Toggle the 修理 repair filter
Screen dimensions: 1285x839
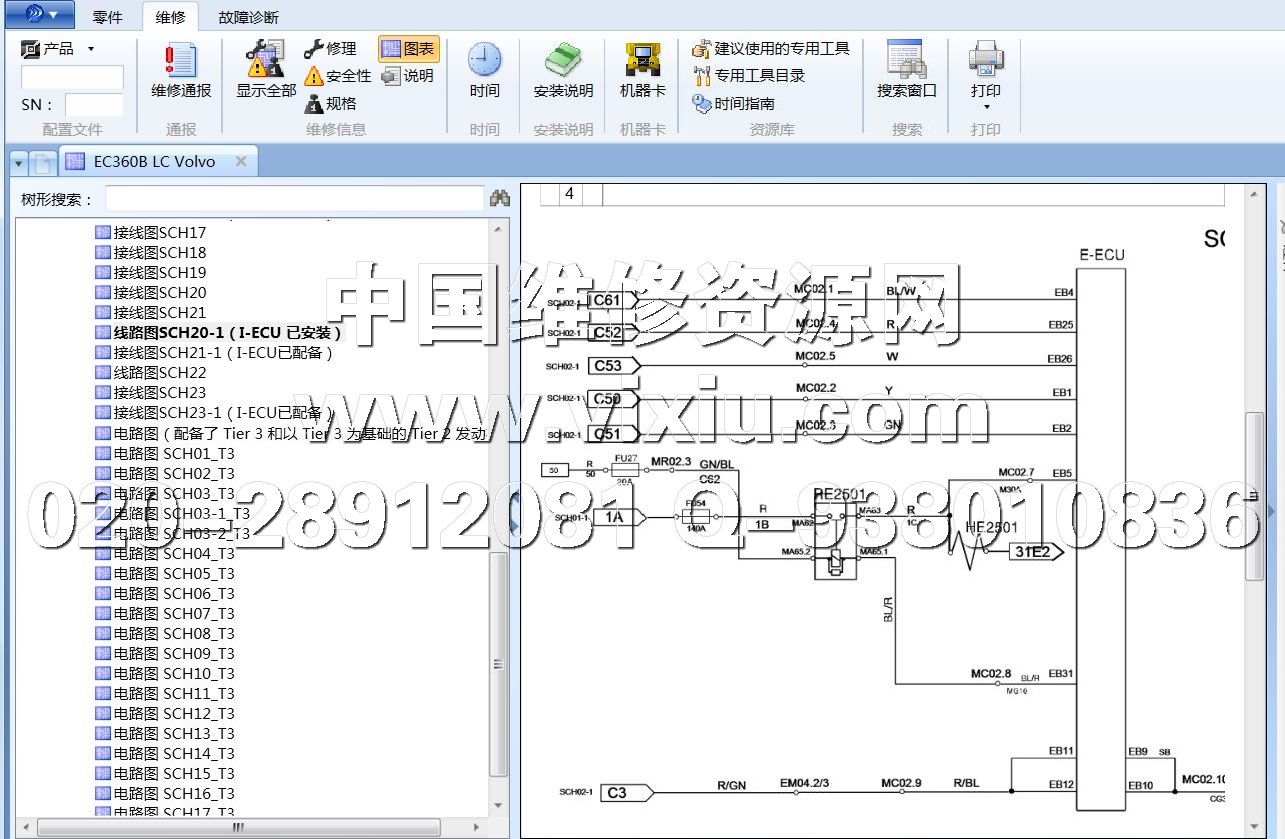click(x=330, y=49)
